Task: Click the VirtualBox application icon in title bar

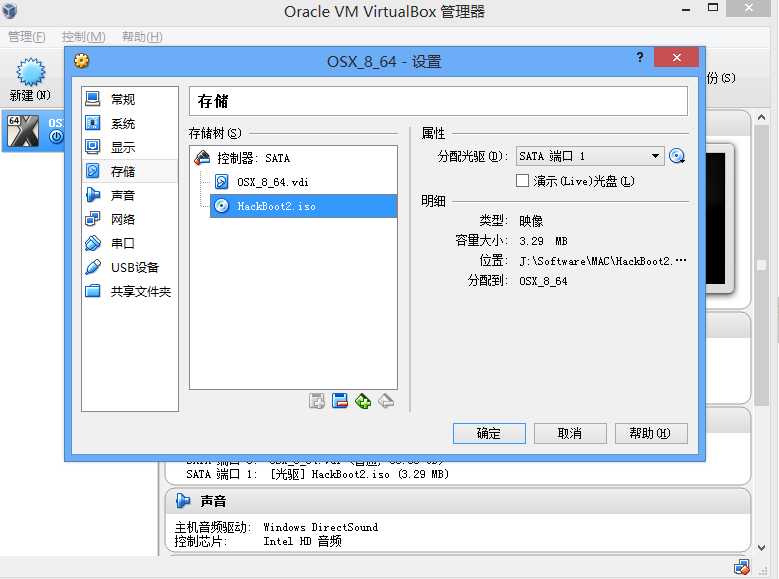Action: (9, 10)
